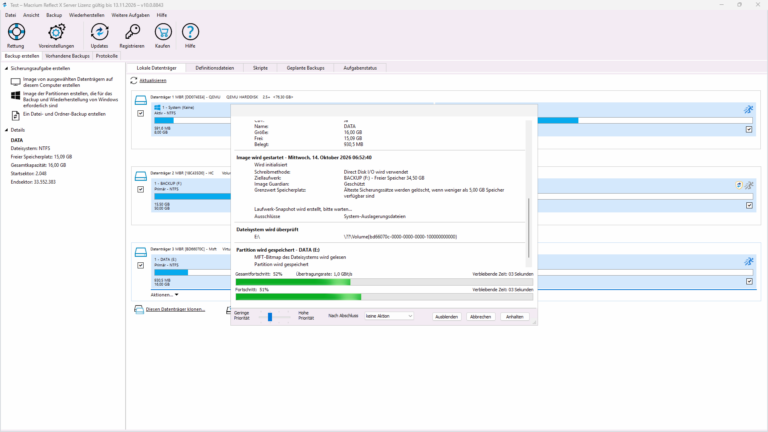Screen dimensions: 768x432
Task: Open the Weitere Aufgaben menu
Action: click(x=130, y=15)
